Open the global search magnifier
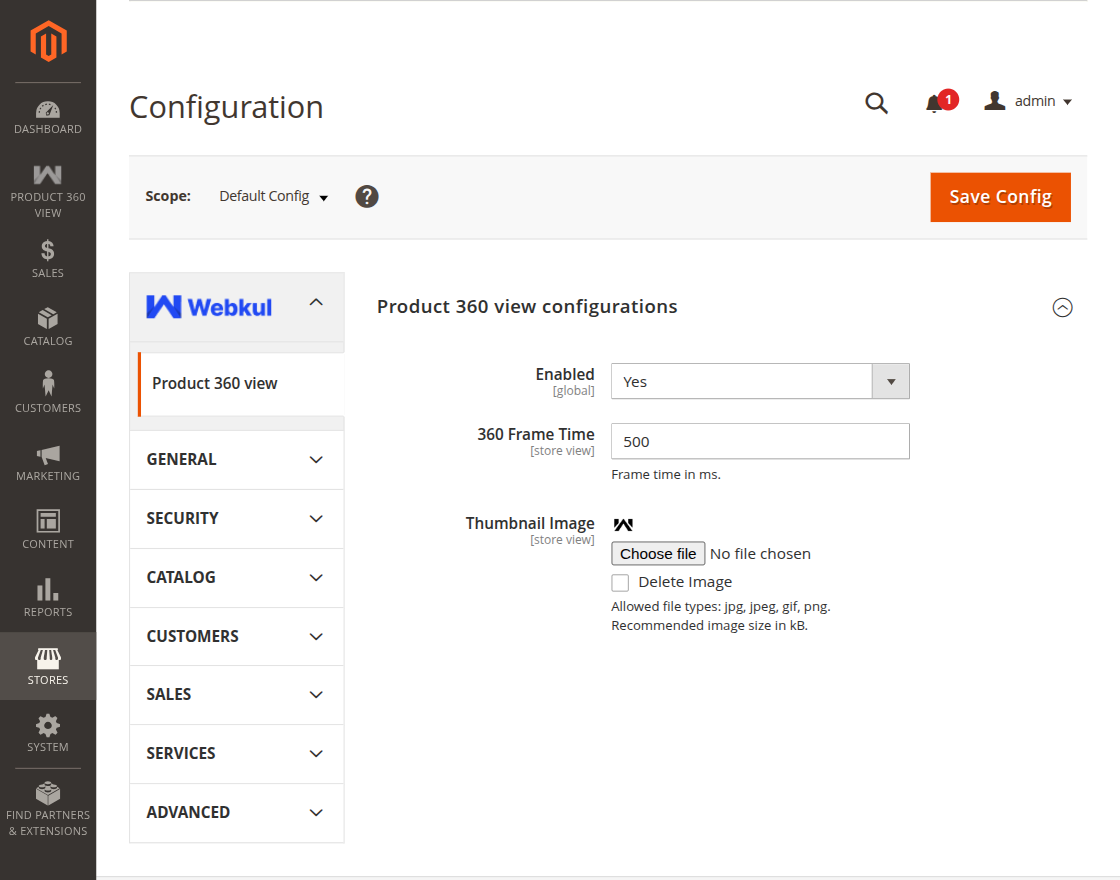This screenshot has height=880, width=1120. click(876, 102)
